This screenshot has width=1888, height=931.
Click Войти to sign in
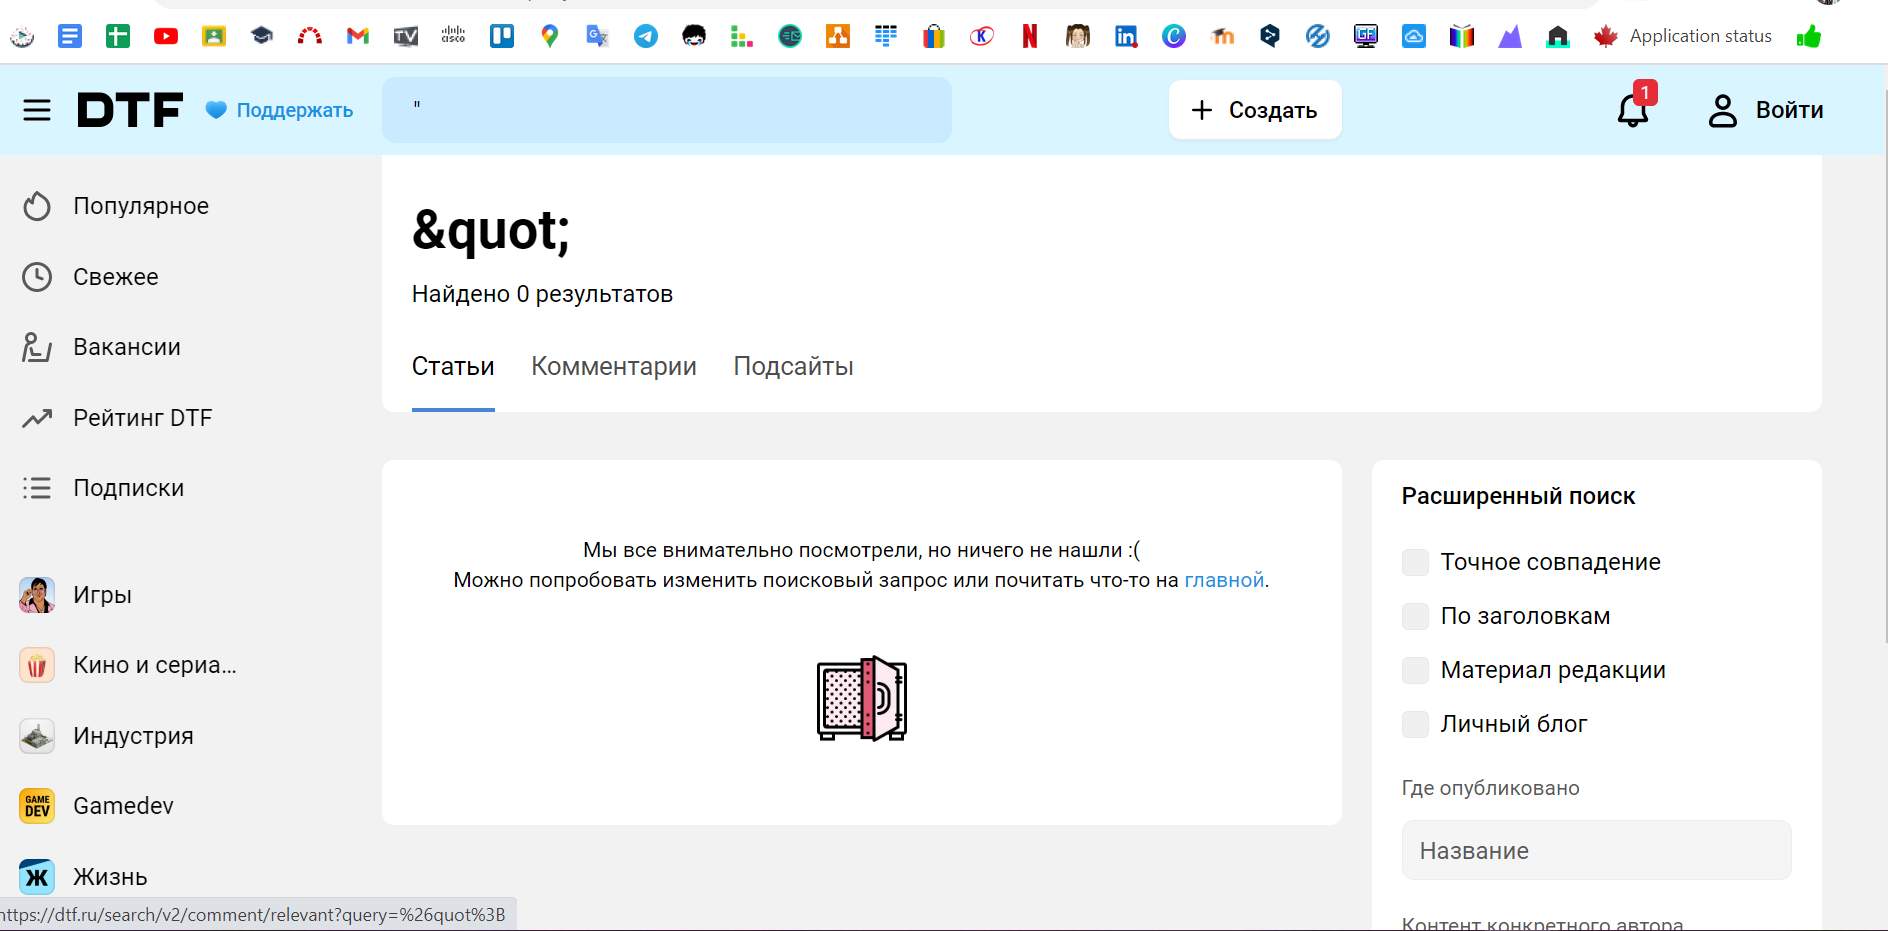[x=1766, y=110]
